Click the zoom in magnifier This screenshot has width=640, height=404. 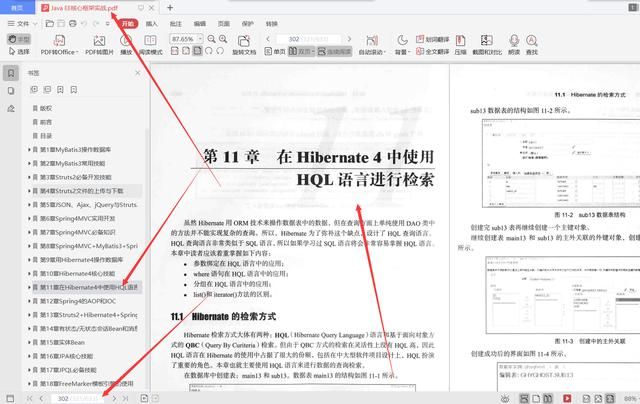click(223, 39)
